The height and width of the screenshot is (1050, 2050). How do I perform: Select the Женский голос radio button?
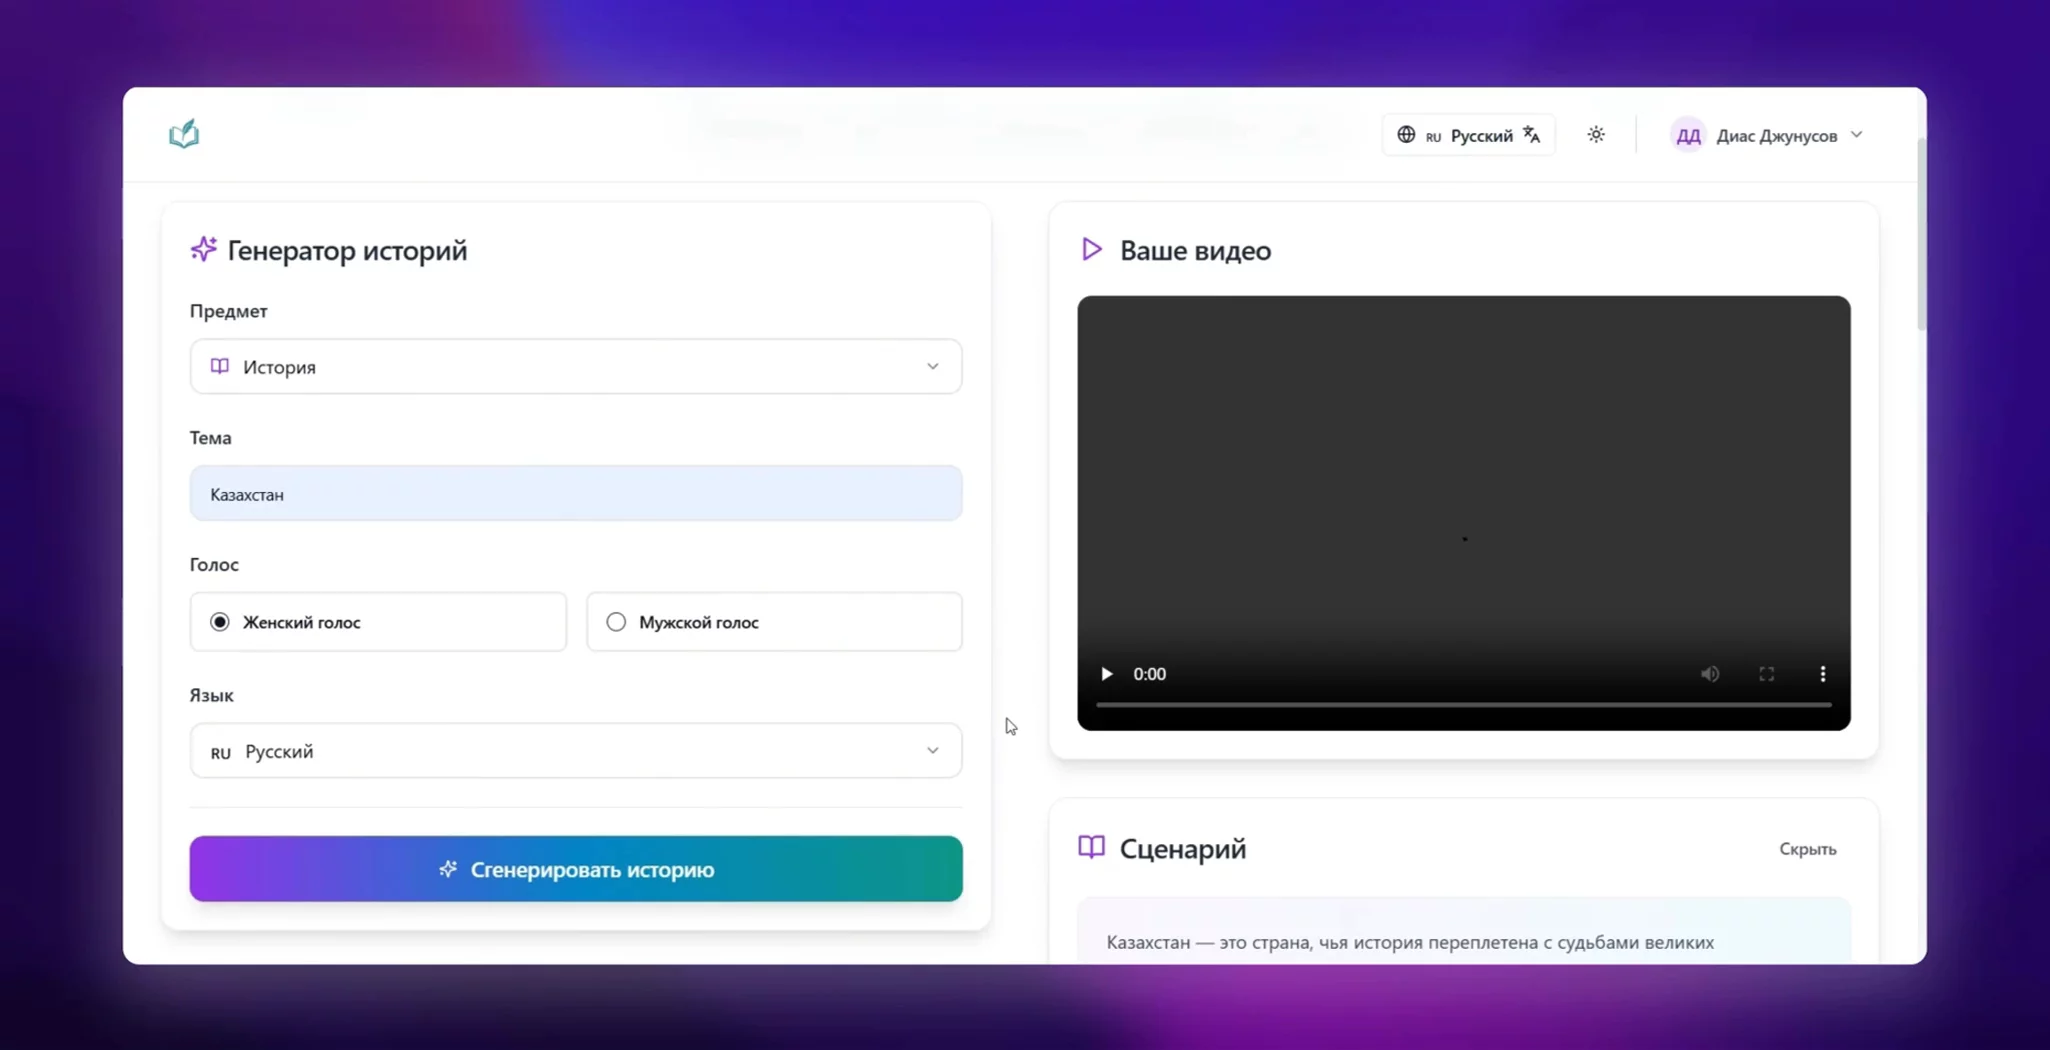pyautogui.click(x=220, y=622)
